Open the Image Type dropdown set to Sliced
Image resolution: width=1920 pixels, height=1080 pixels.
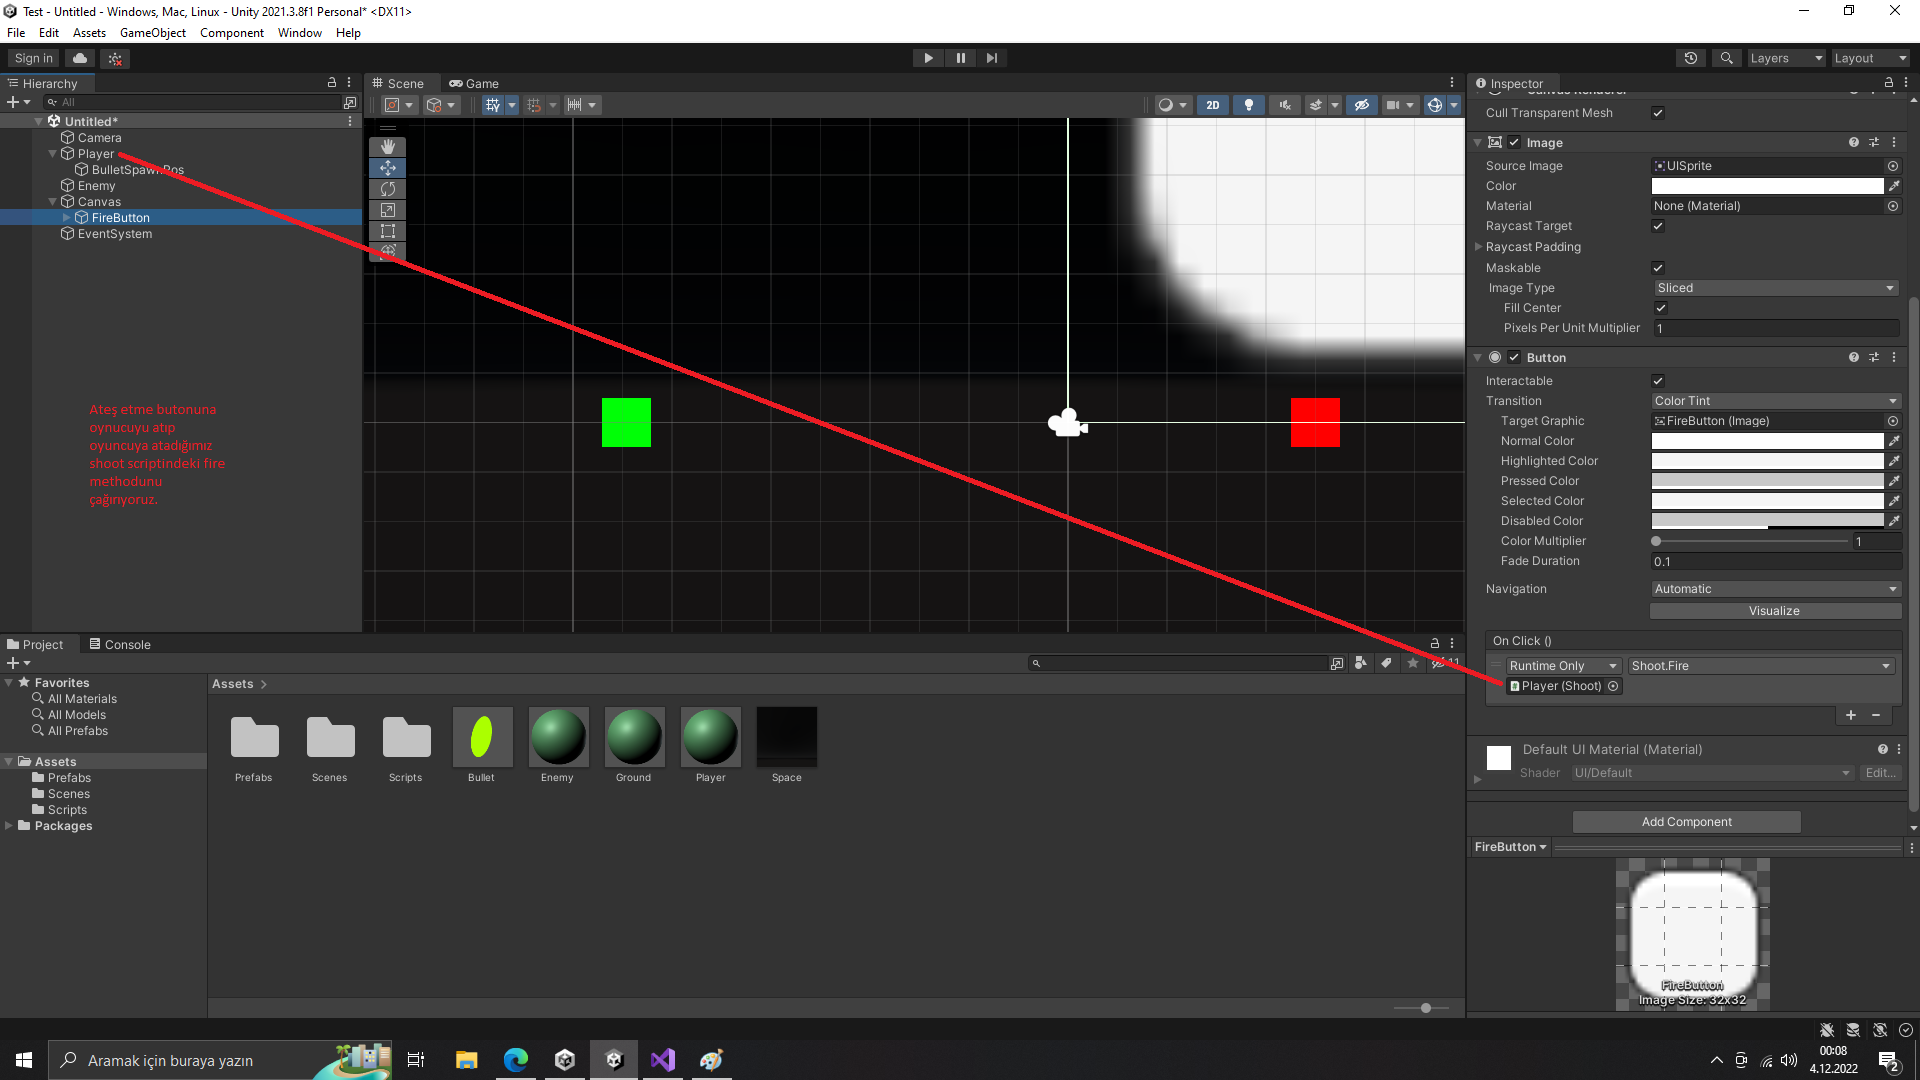(x=1775, y=288)
